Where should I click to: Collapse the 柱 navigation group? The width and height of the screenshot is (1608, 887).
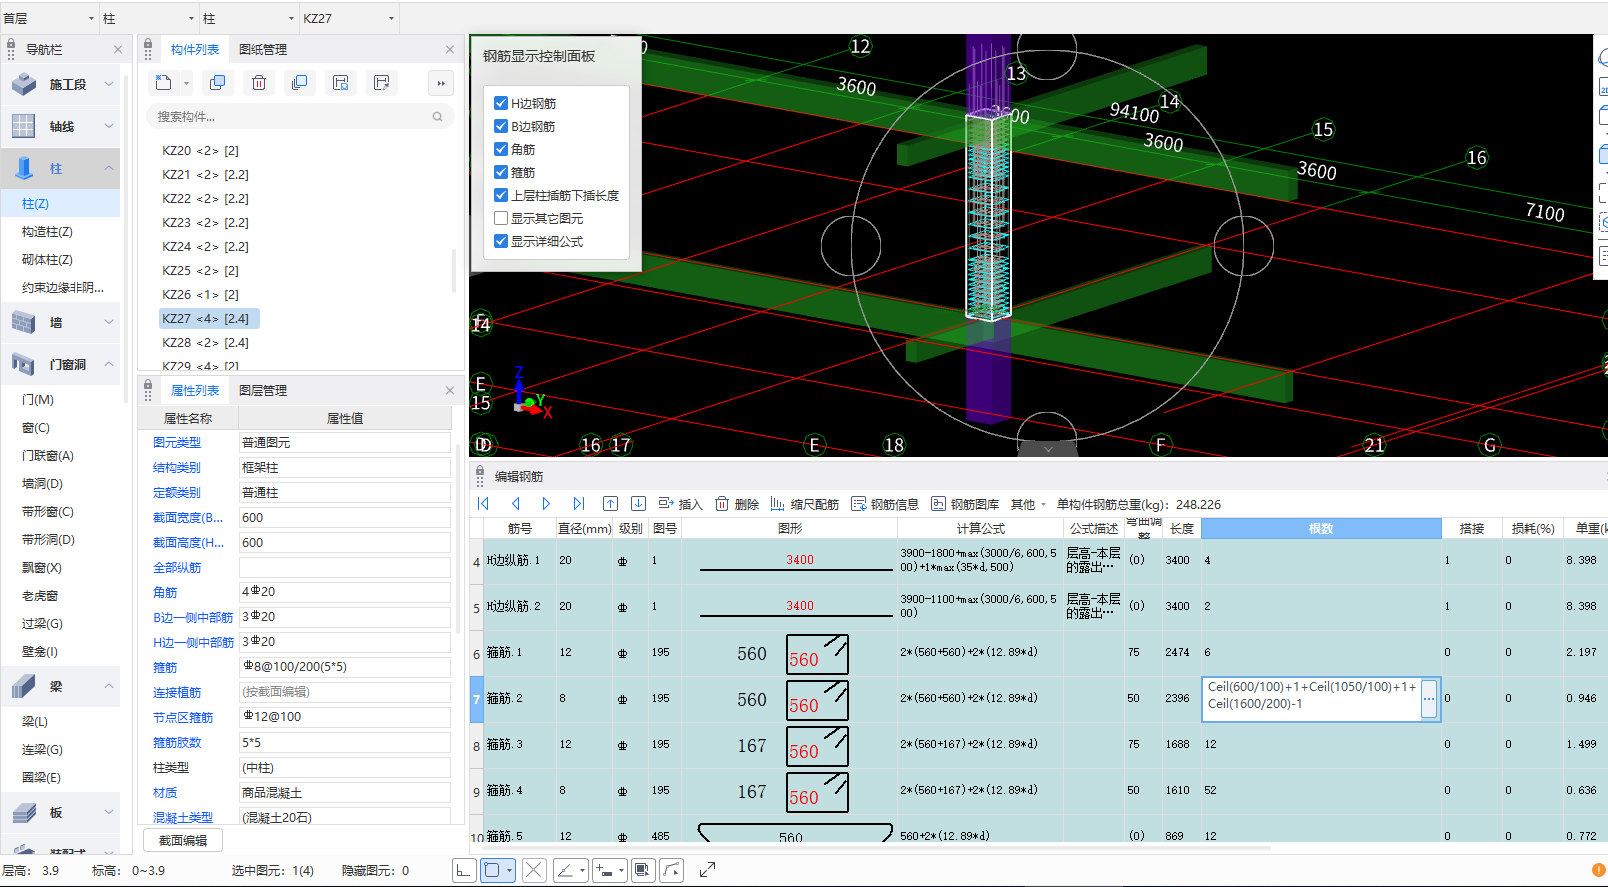109,168
